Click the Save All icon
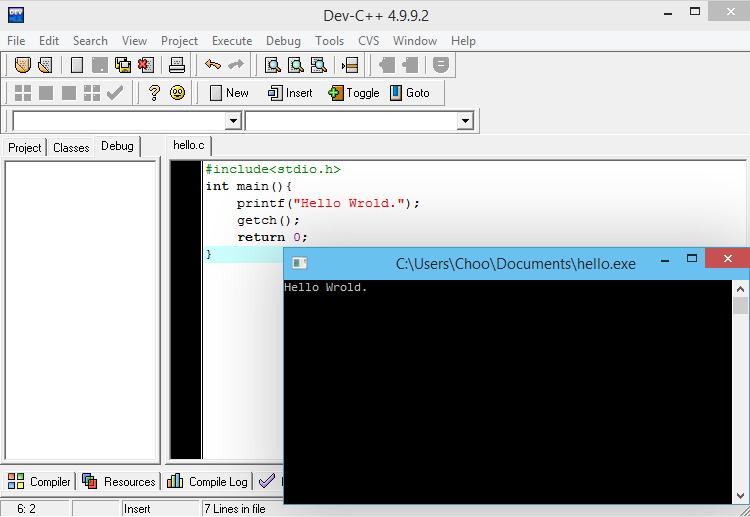This screenshot has height=517, width=750. (x=123, y=65)
